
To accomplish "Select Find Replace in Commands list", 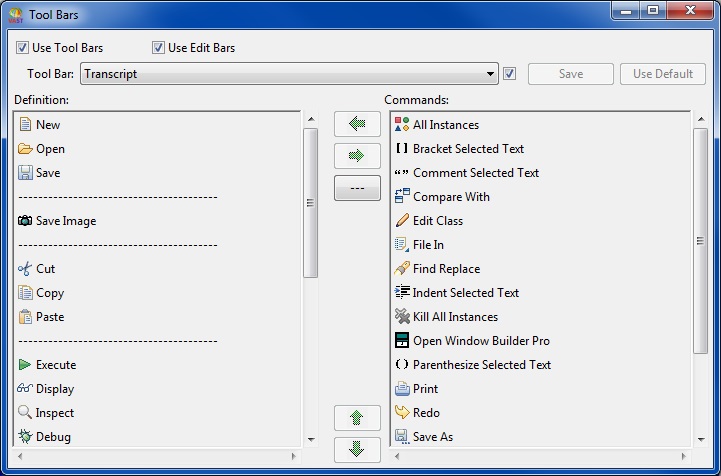I will point(446,269).
